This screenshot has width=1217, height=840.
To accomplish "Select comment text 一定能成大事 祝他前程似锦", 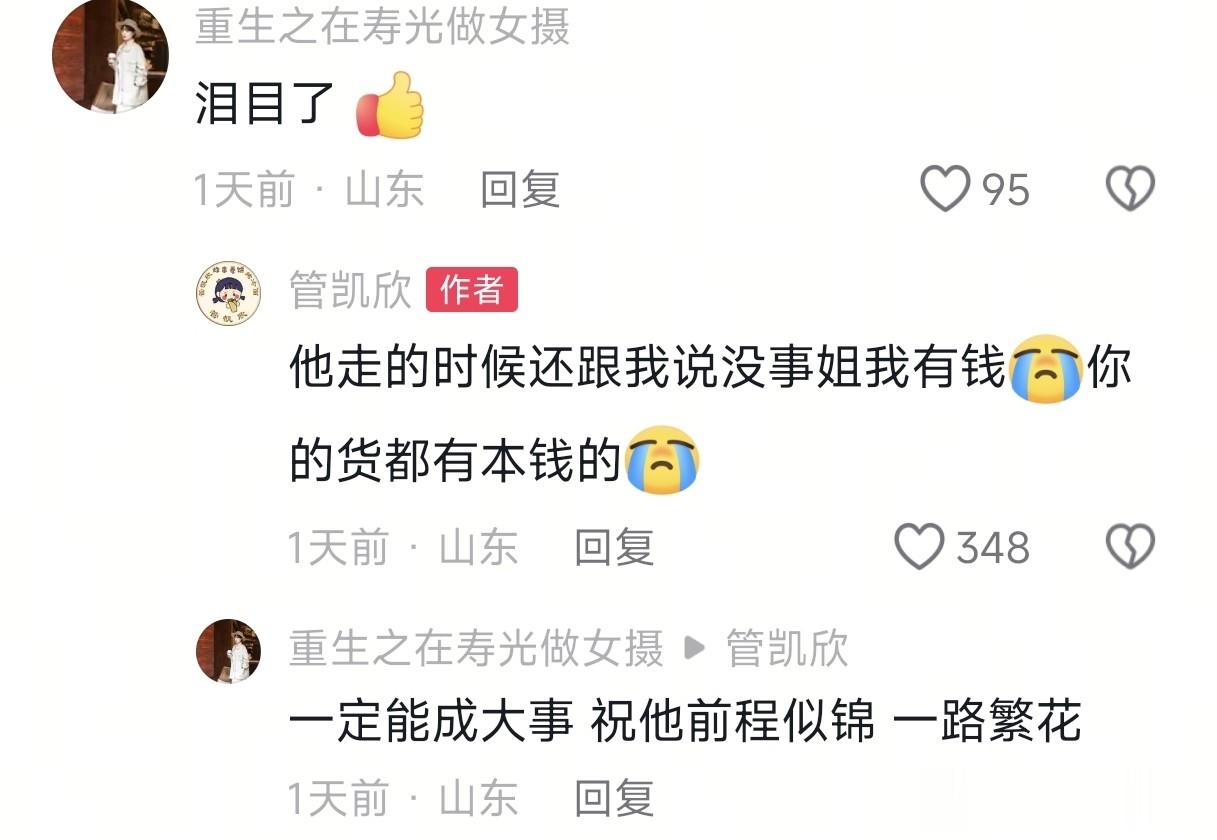I will (x=582, y=722).
